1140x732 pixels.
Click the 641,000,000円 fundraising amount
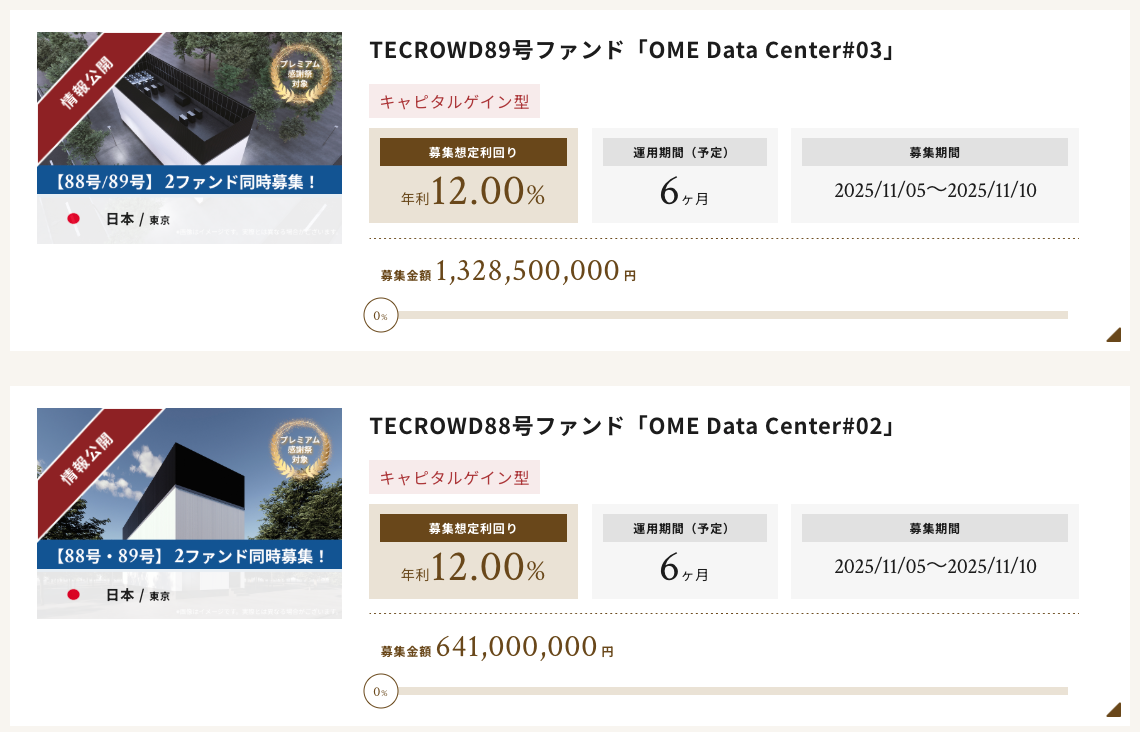(x=516, y=648)
